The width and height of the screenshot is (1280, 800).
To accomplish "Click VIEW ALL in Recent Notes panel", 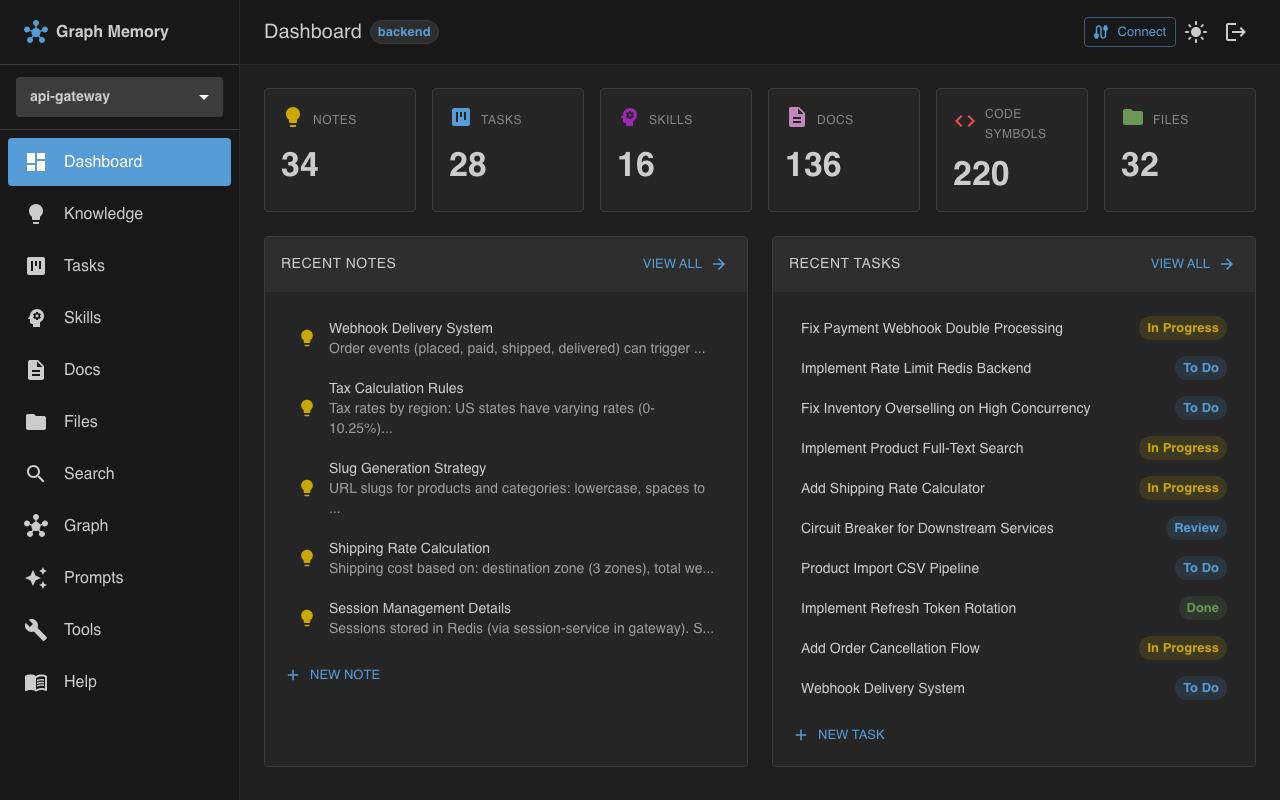I will coord(684,263).
